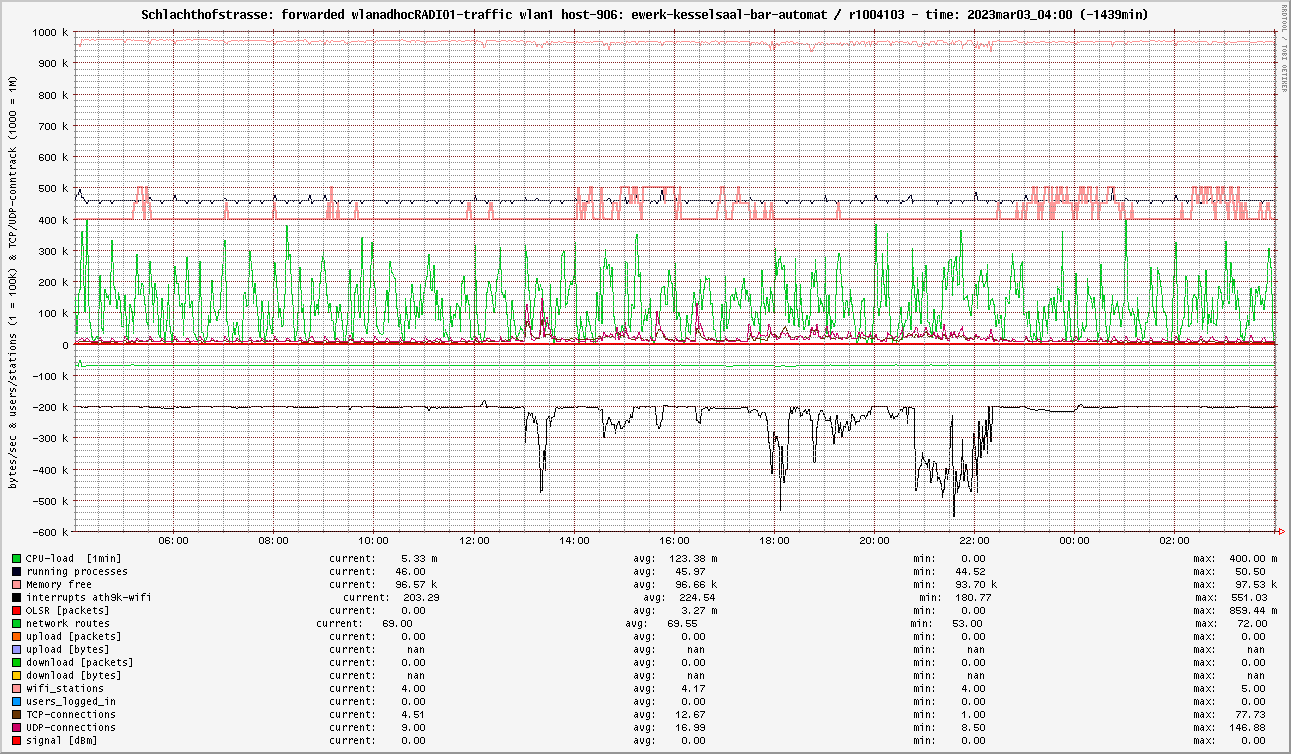Click the 'interrupts ath9k-wifi' legend label
The image size is (1291, 754).
89,597
